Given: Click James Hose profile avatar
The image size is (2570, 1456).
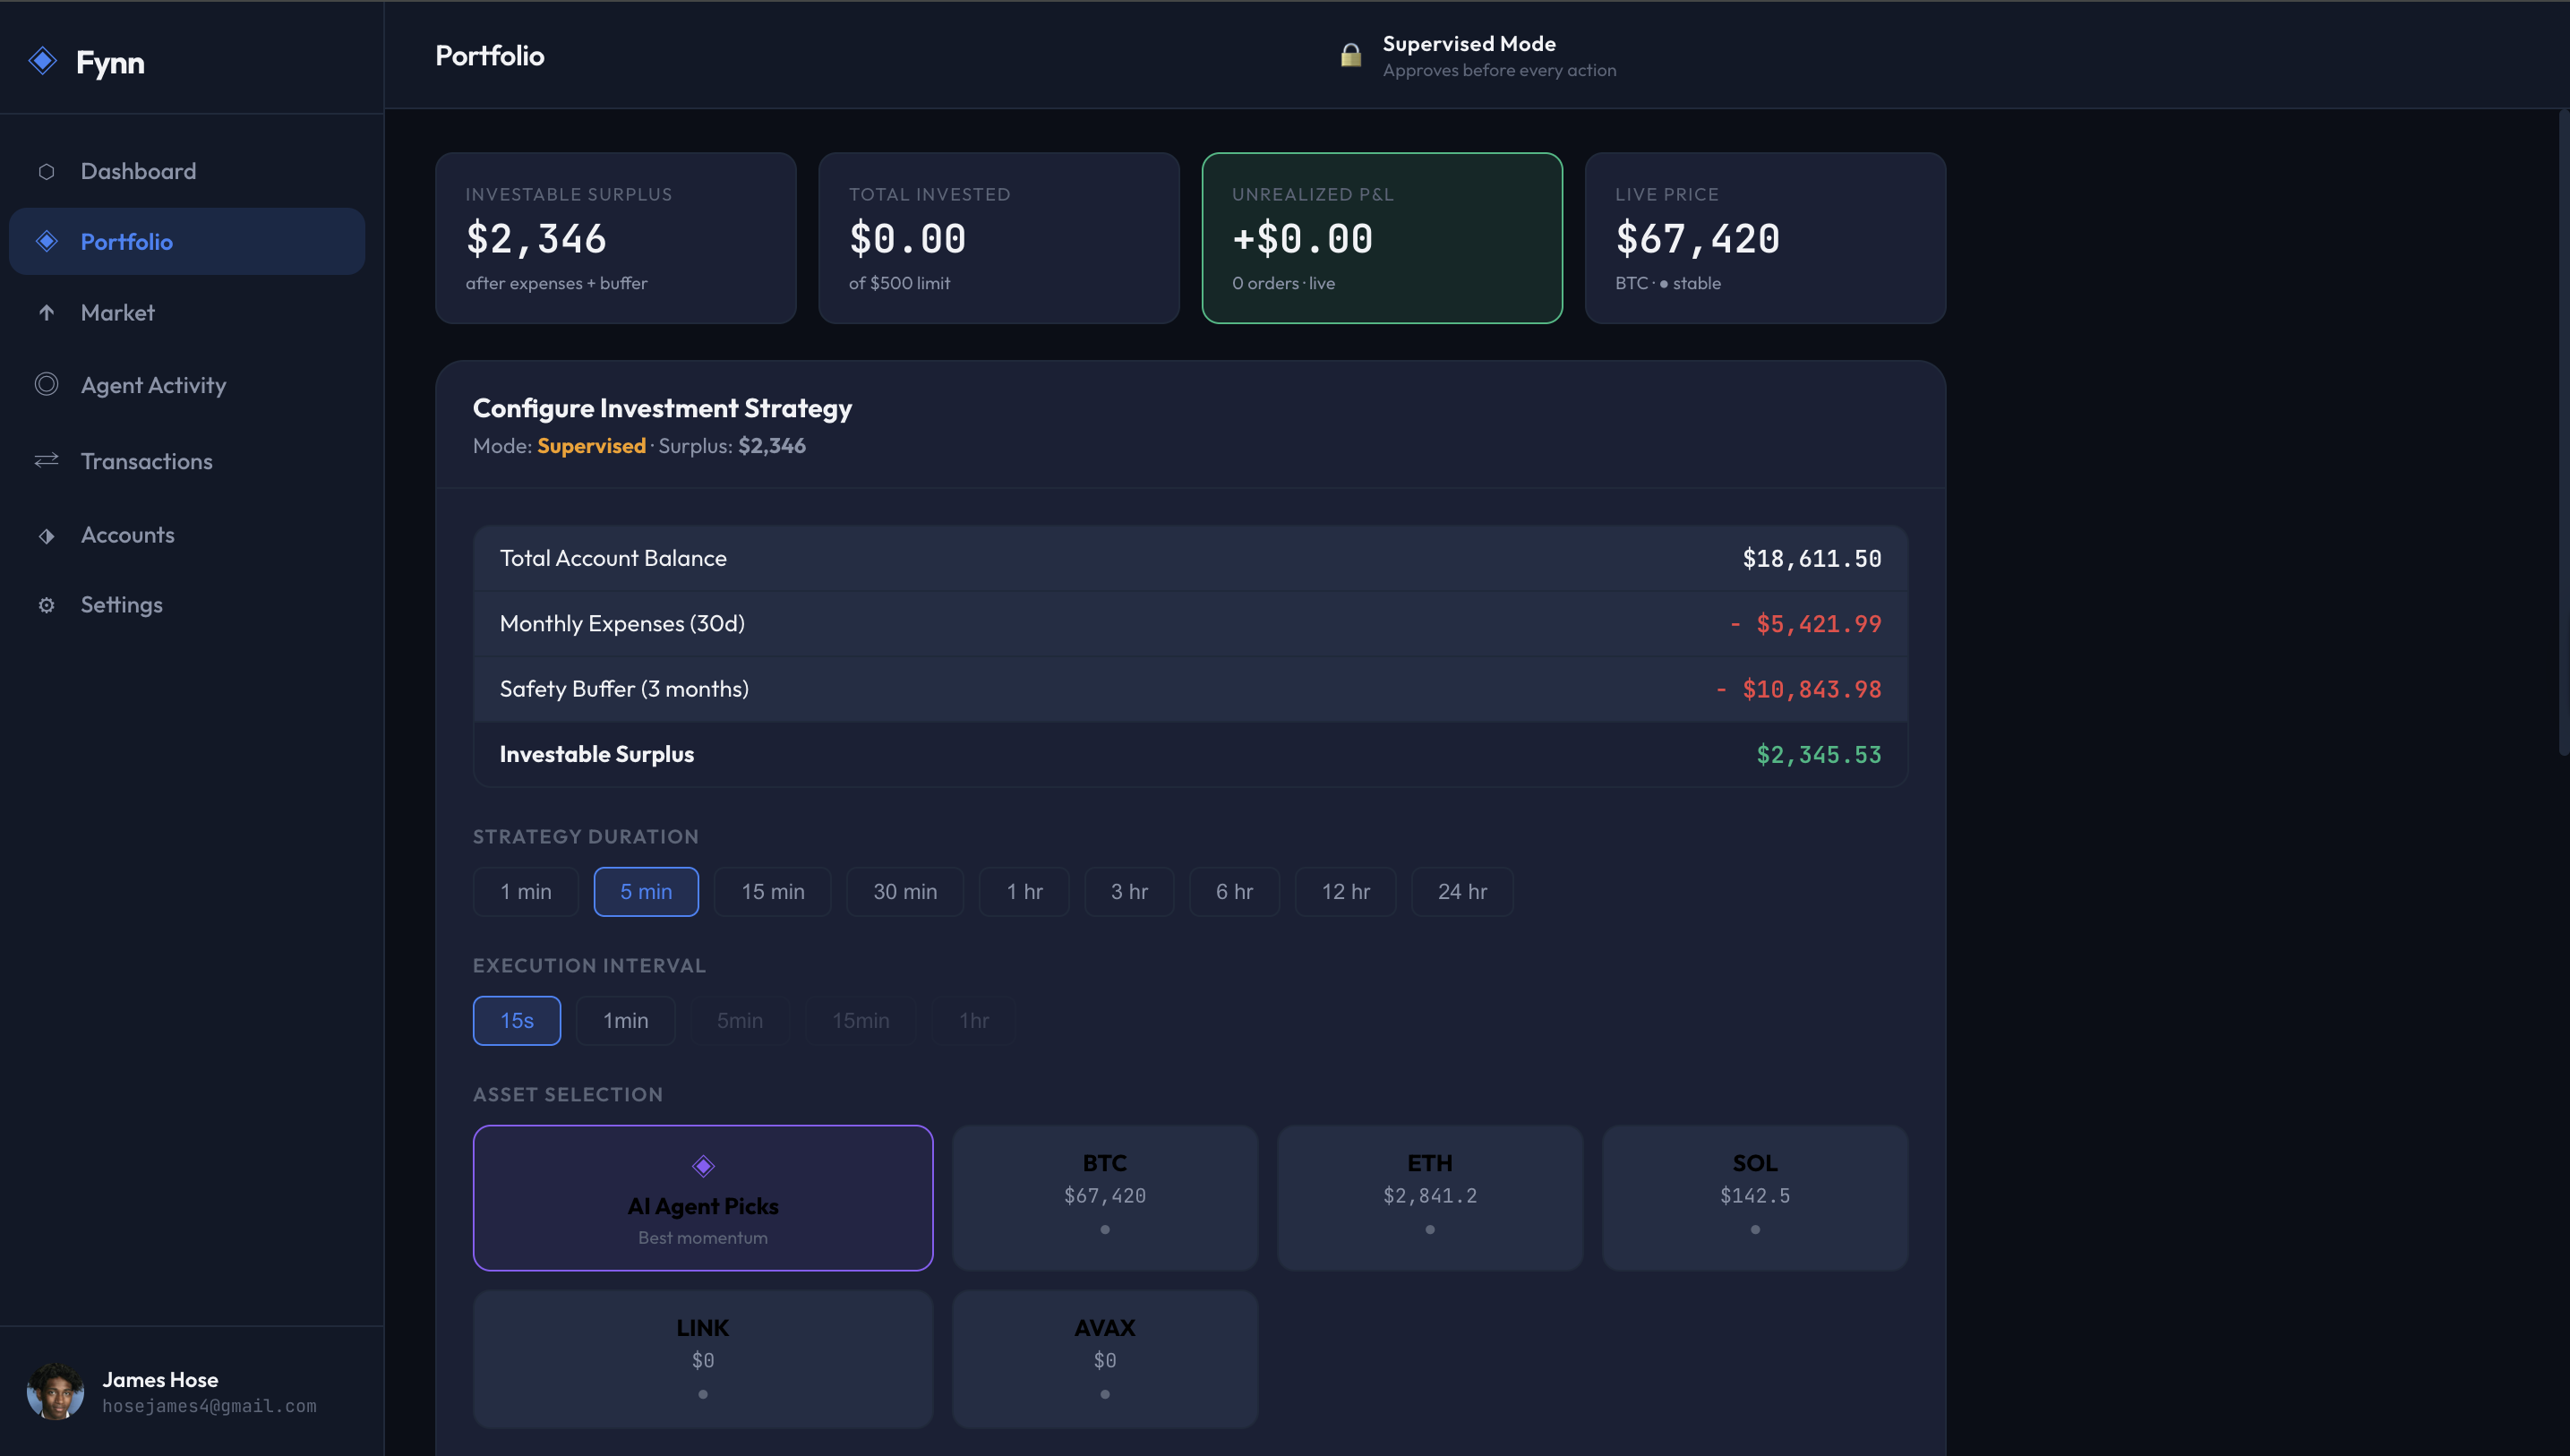Looking at the screenshot, I should coord(55,1391).
